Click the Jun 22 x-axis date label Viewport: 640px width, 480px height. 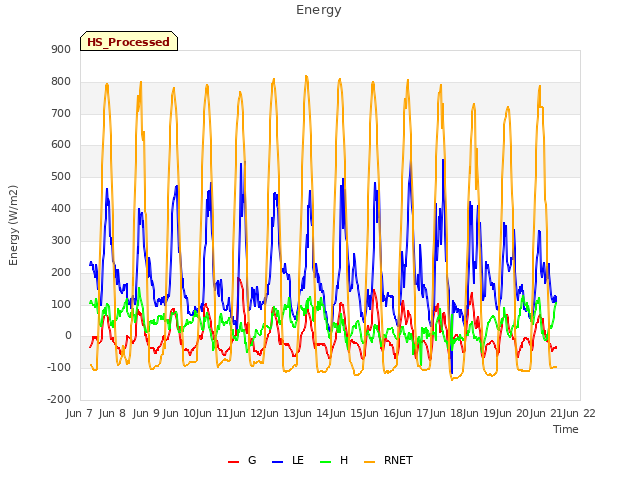pos(580,414)
